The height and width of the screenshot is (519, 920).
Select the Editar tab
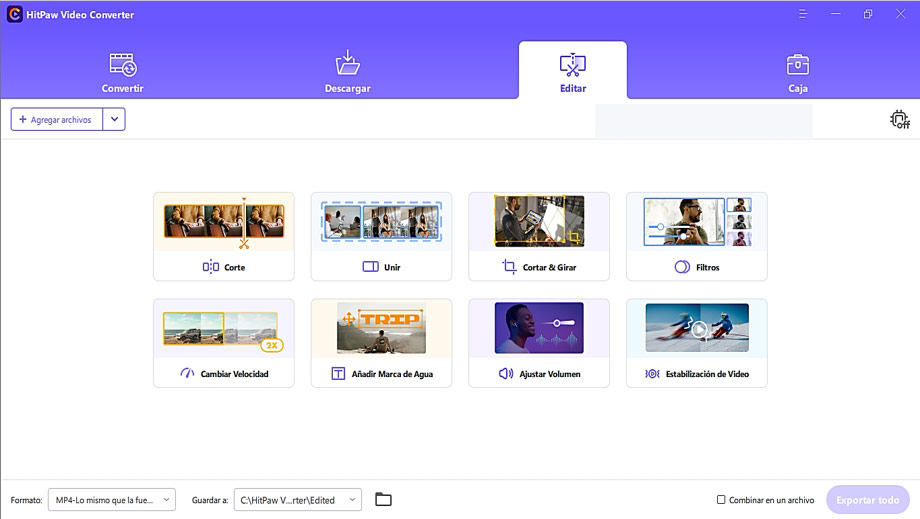pos(573,70)
